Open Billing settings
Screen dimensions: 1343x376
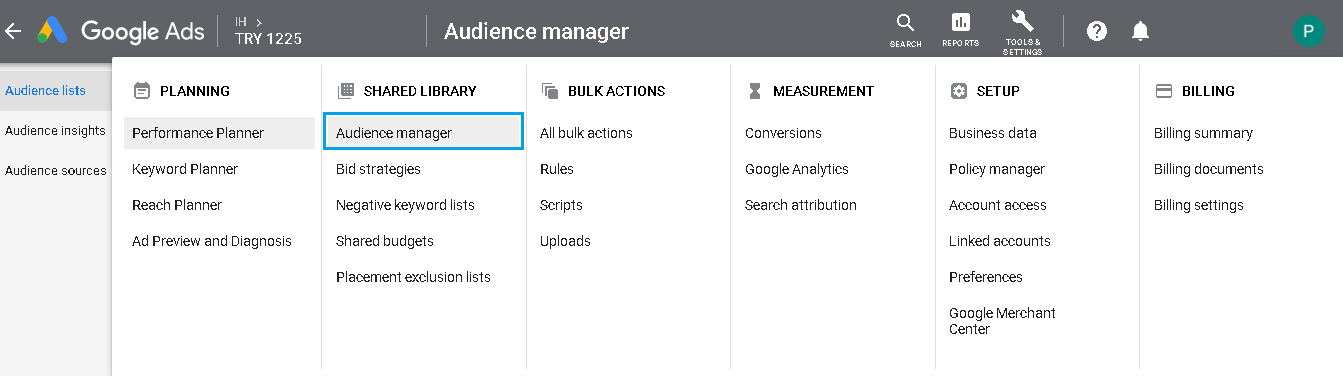1199,205
